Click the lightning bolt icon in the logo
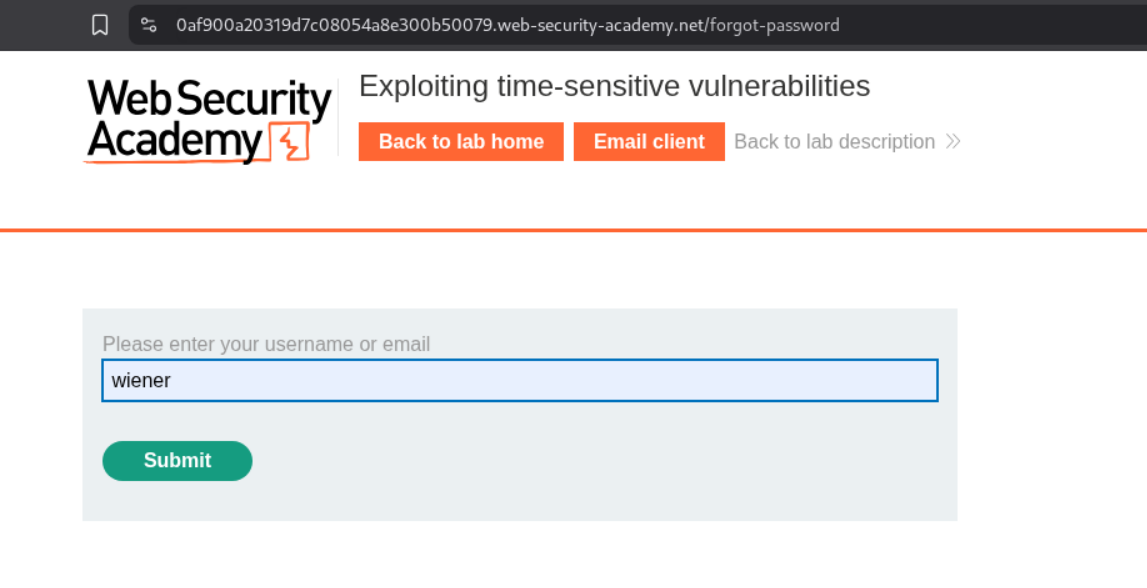 coord(291,143)
